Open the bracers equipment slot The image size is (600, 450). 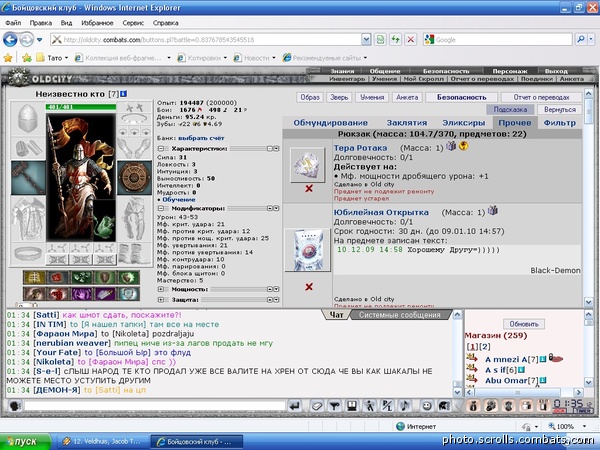[28, 148]
